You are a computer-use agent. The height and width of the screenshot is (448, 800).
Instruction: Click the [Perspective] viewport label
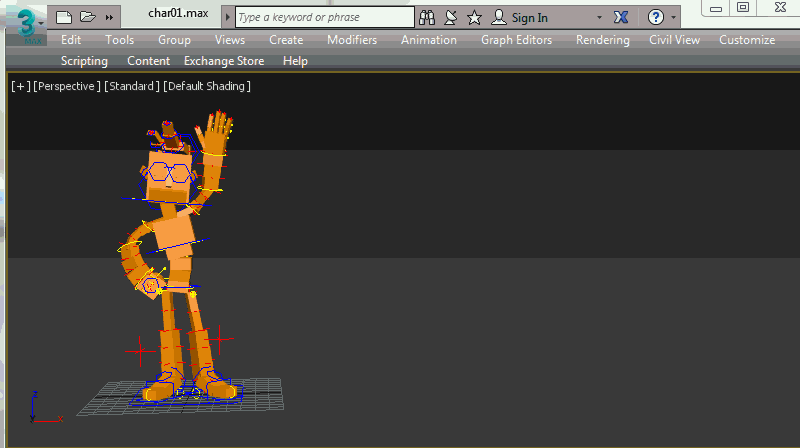[x=66, y=86]
